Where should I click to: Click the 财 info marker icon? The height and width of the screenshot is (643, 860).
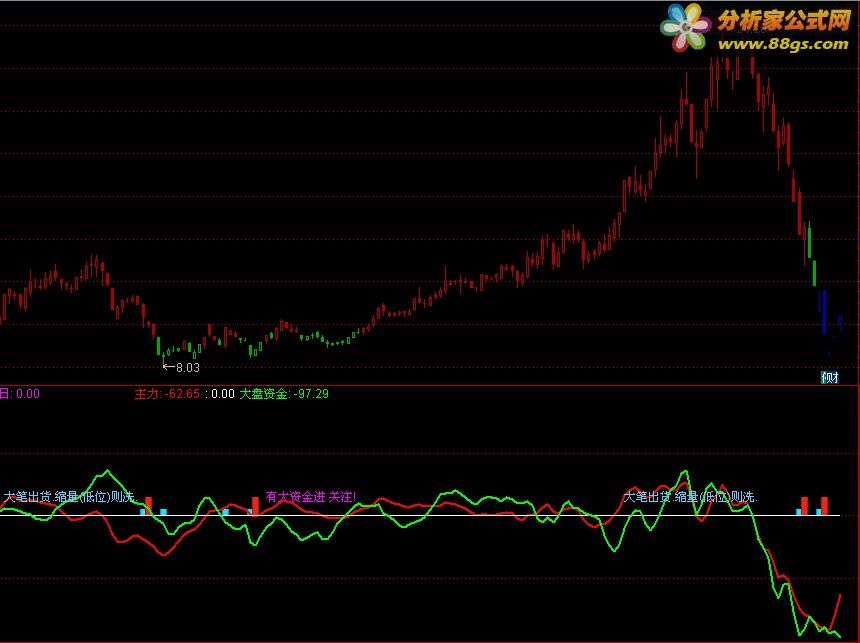[829, 377]
